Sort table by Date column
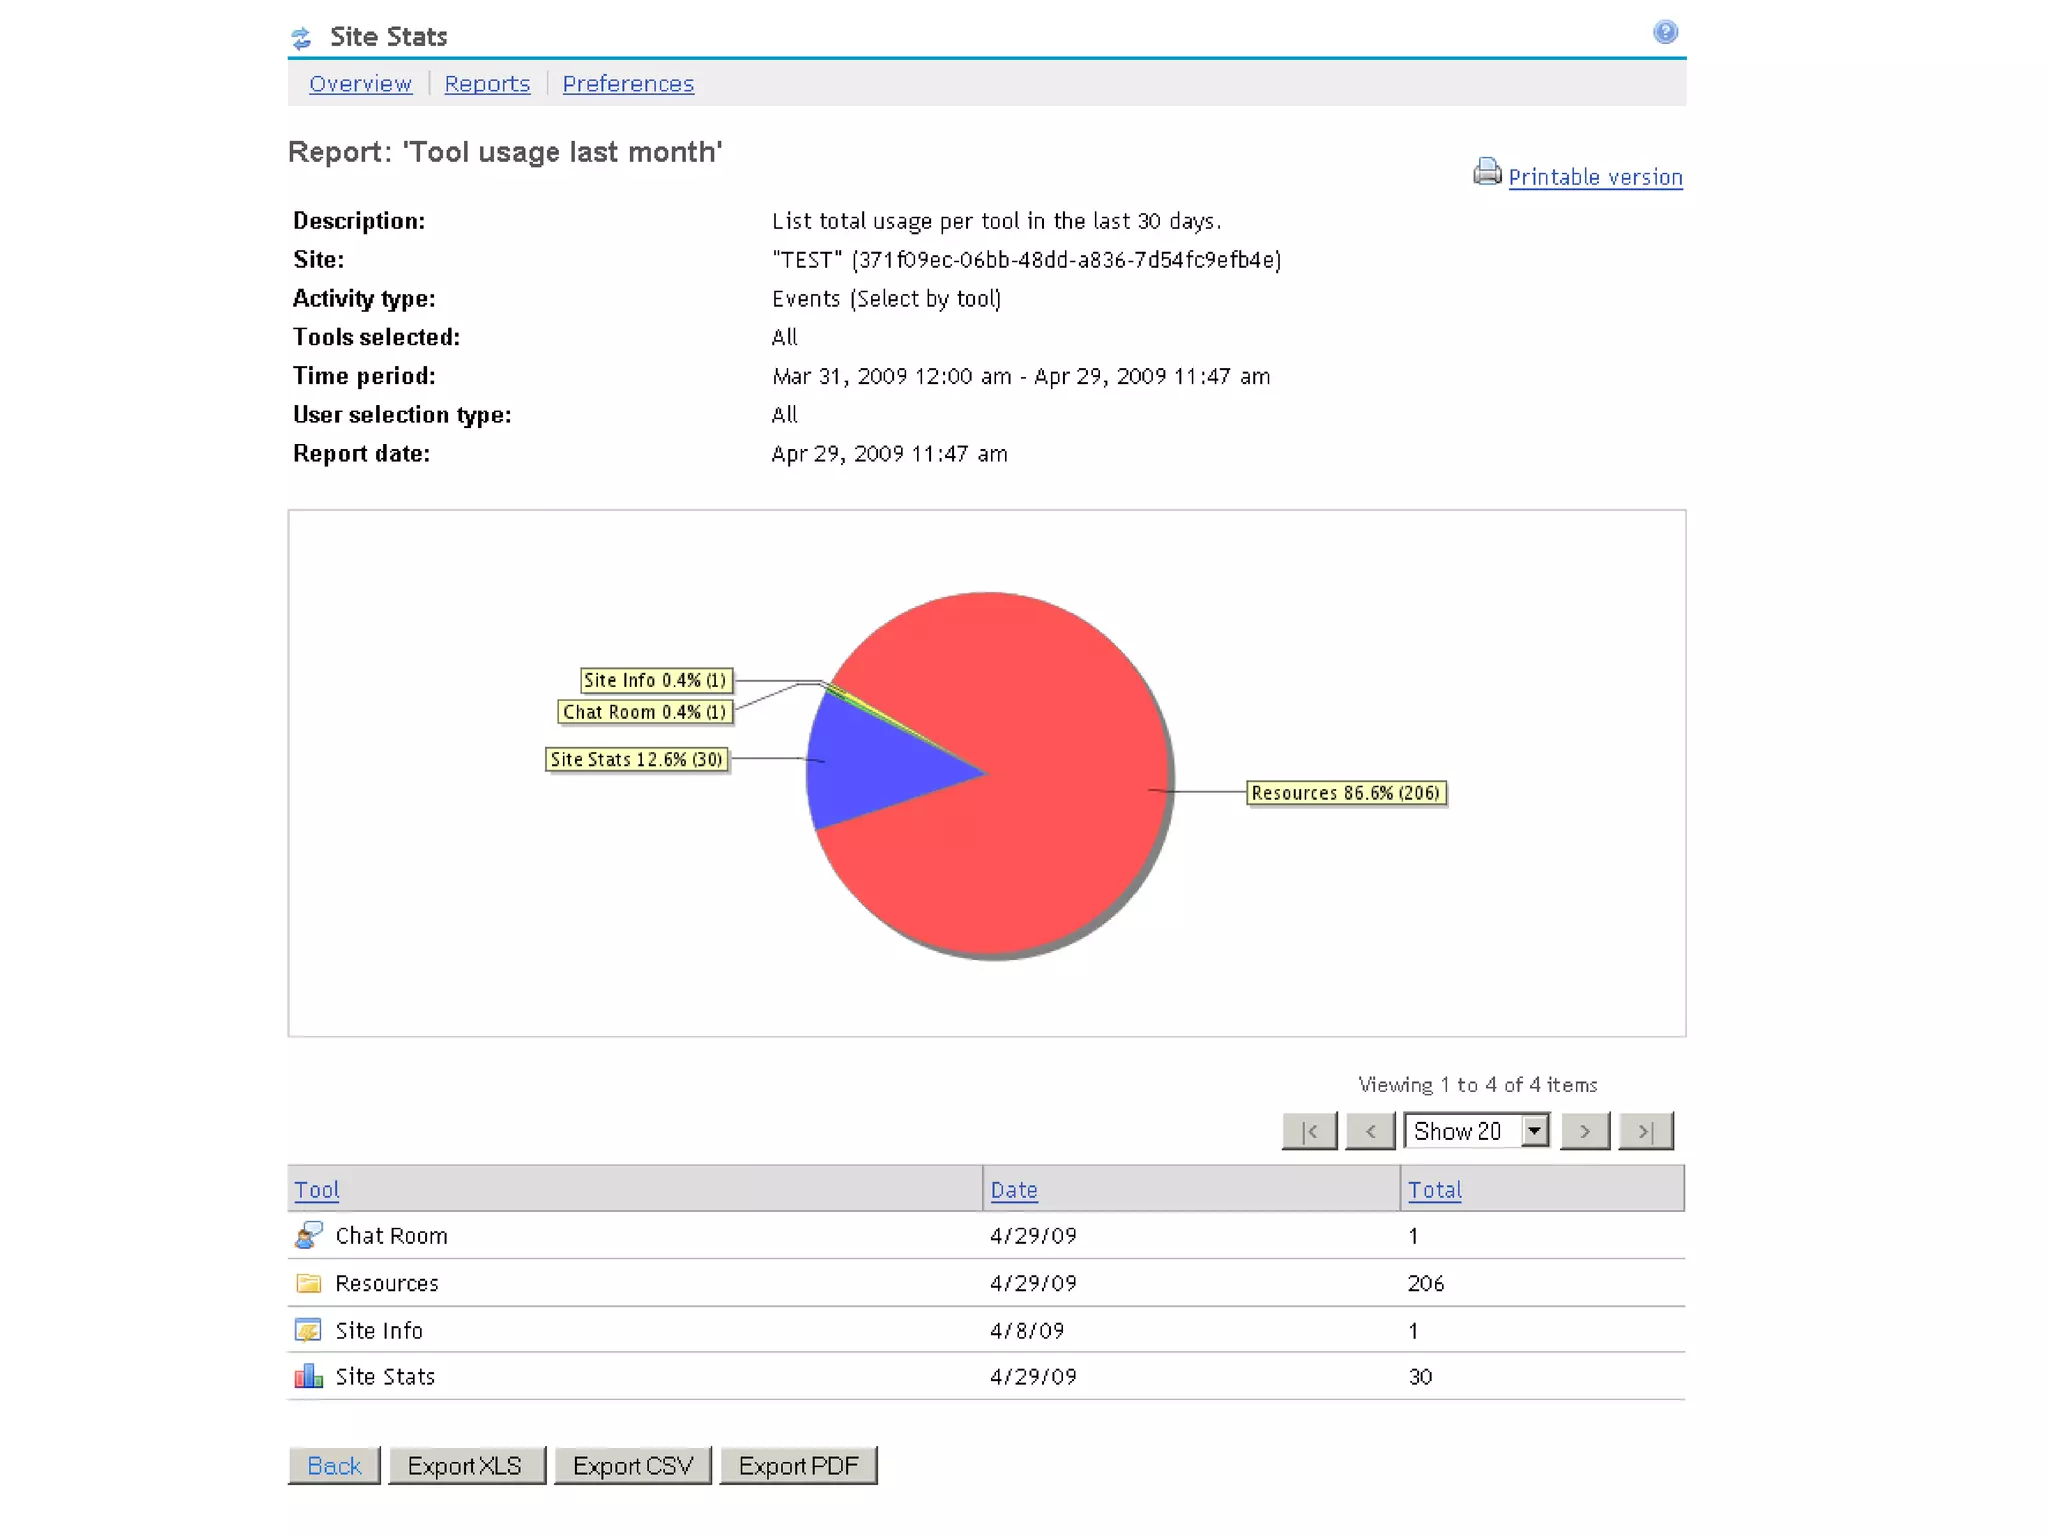Screen dimensions: 2048x1536 (1013, 1190)
